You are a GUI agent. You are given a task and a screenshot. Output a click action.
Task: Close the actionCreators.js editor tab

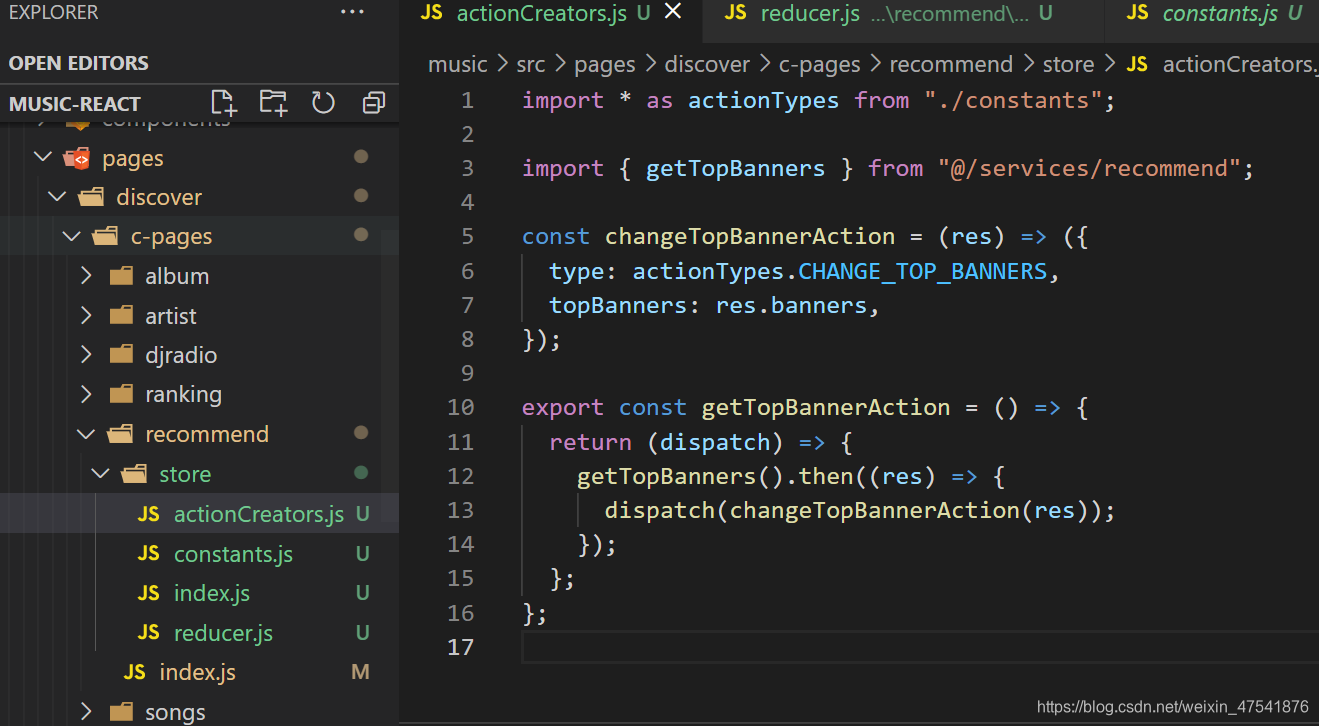pyautogui.click(x=673, y=12)
